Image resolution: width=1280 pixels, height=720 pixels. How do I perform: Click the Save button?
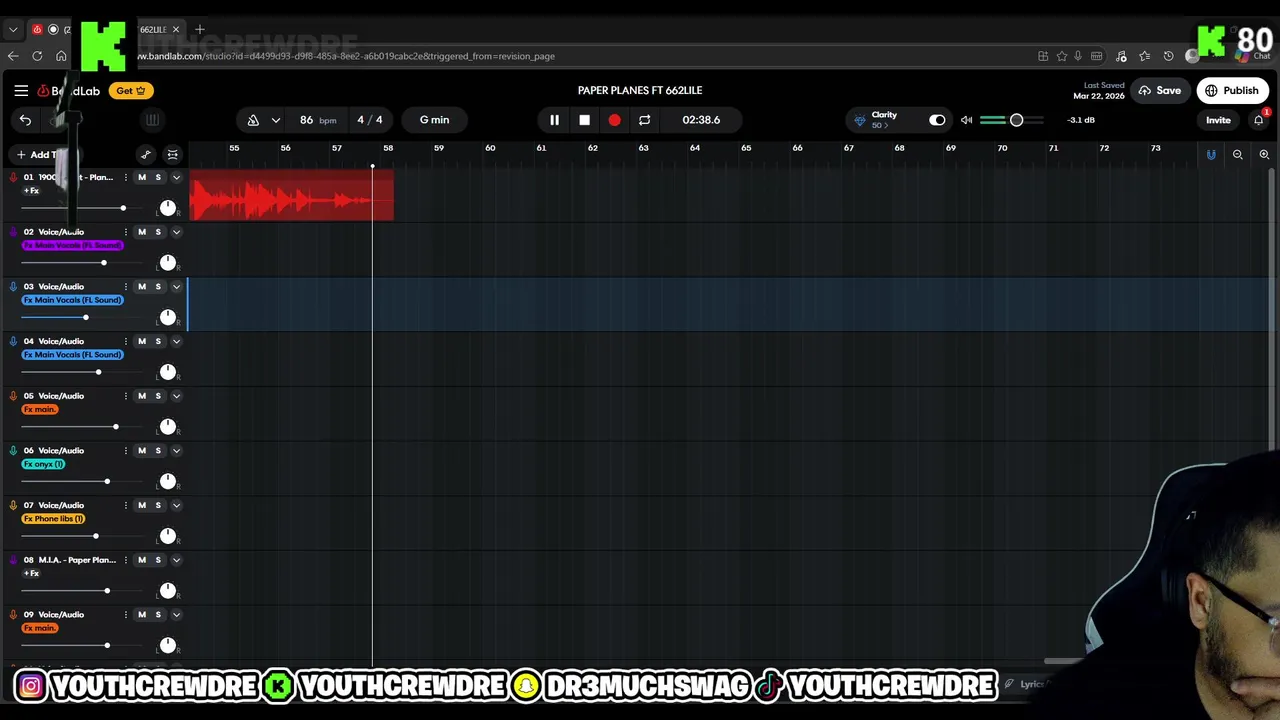tap(1159, 91)
